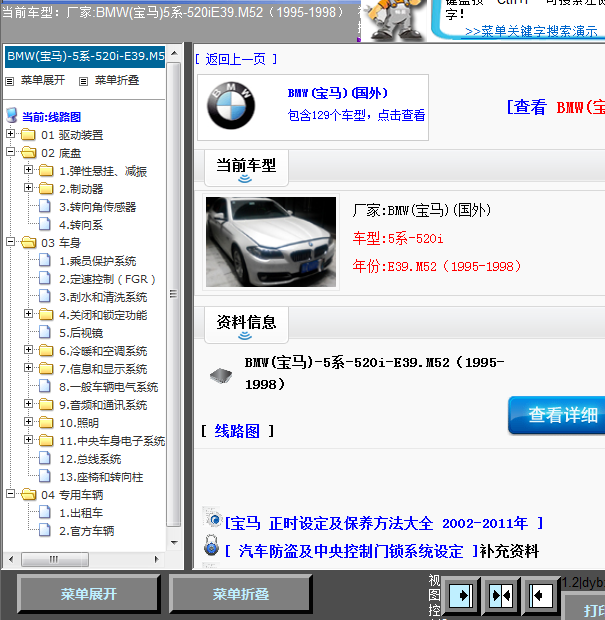Click the view control left-arrow icon
Screen dimensions: 605x620
541,595
